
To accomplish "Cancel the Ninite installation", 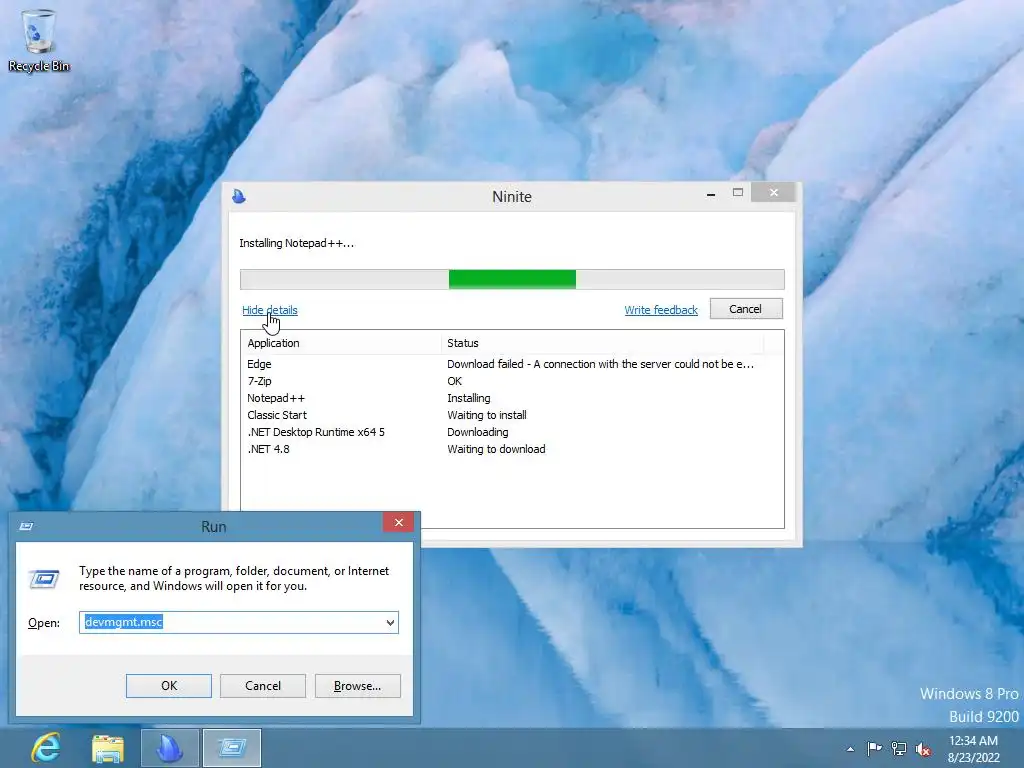I will pos(746,309).
